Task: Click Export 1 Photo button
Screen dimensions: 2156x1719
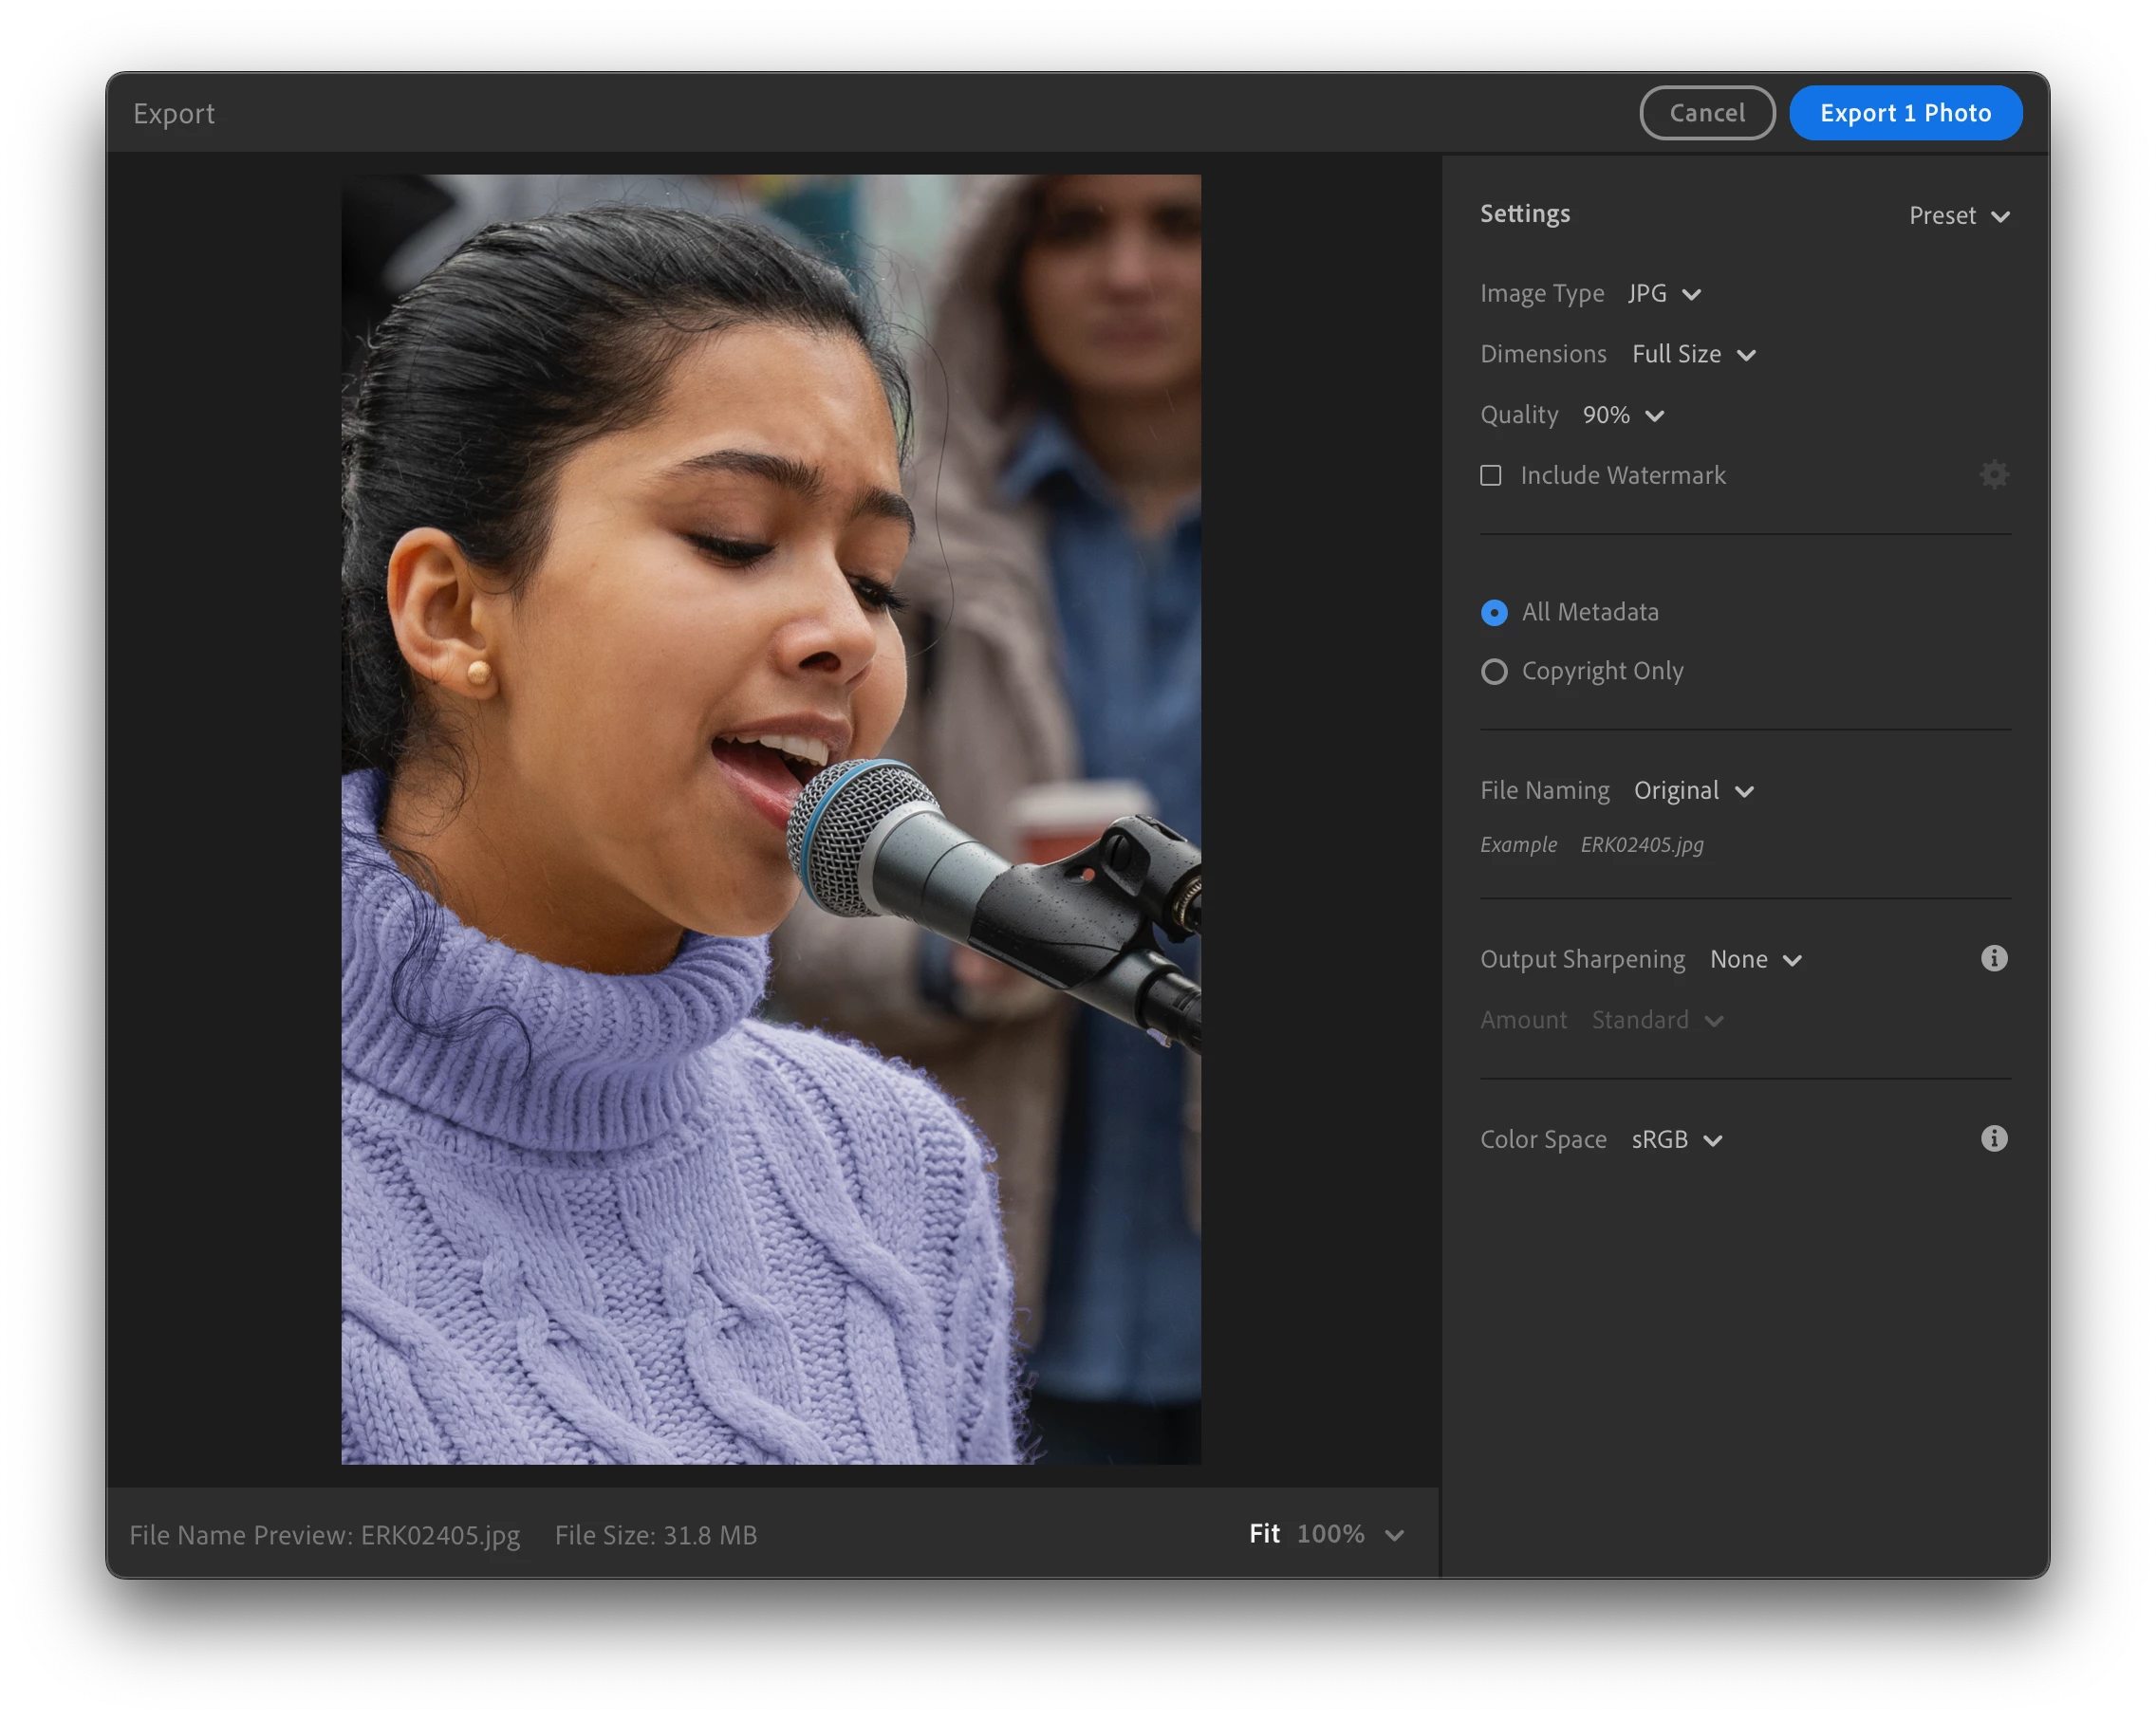Action: 1905,113
